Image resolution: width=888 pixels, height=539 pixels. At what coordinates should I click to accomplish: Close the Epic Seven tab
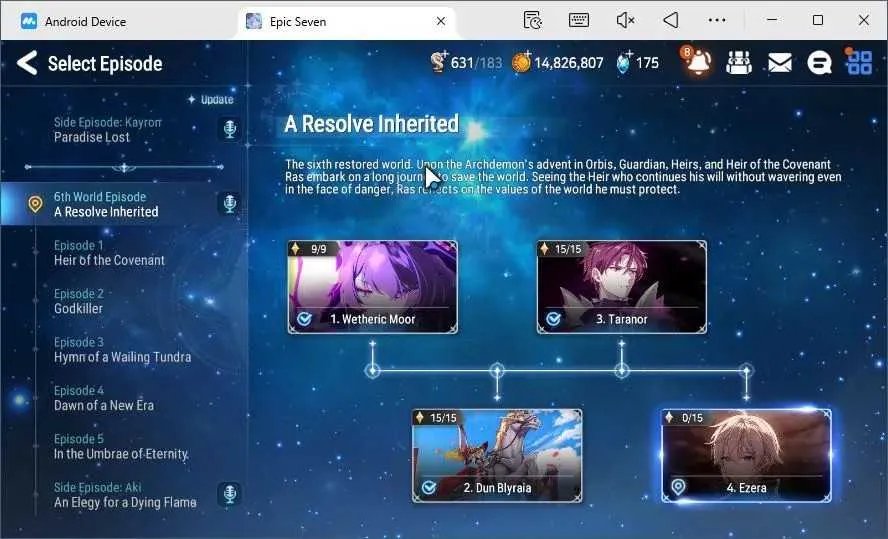coord(441,22)
